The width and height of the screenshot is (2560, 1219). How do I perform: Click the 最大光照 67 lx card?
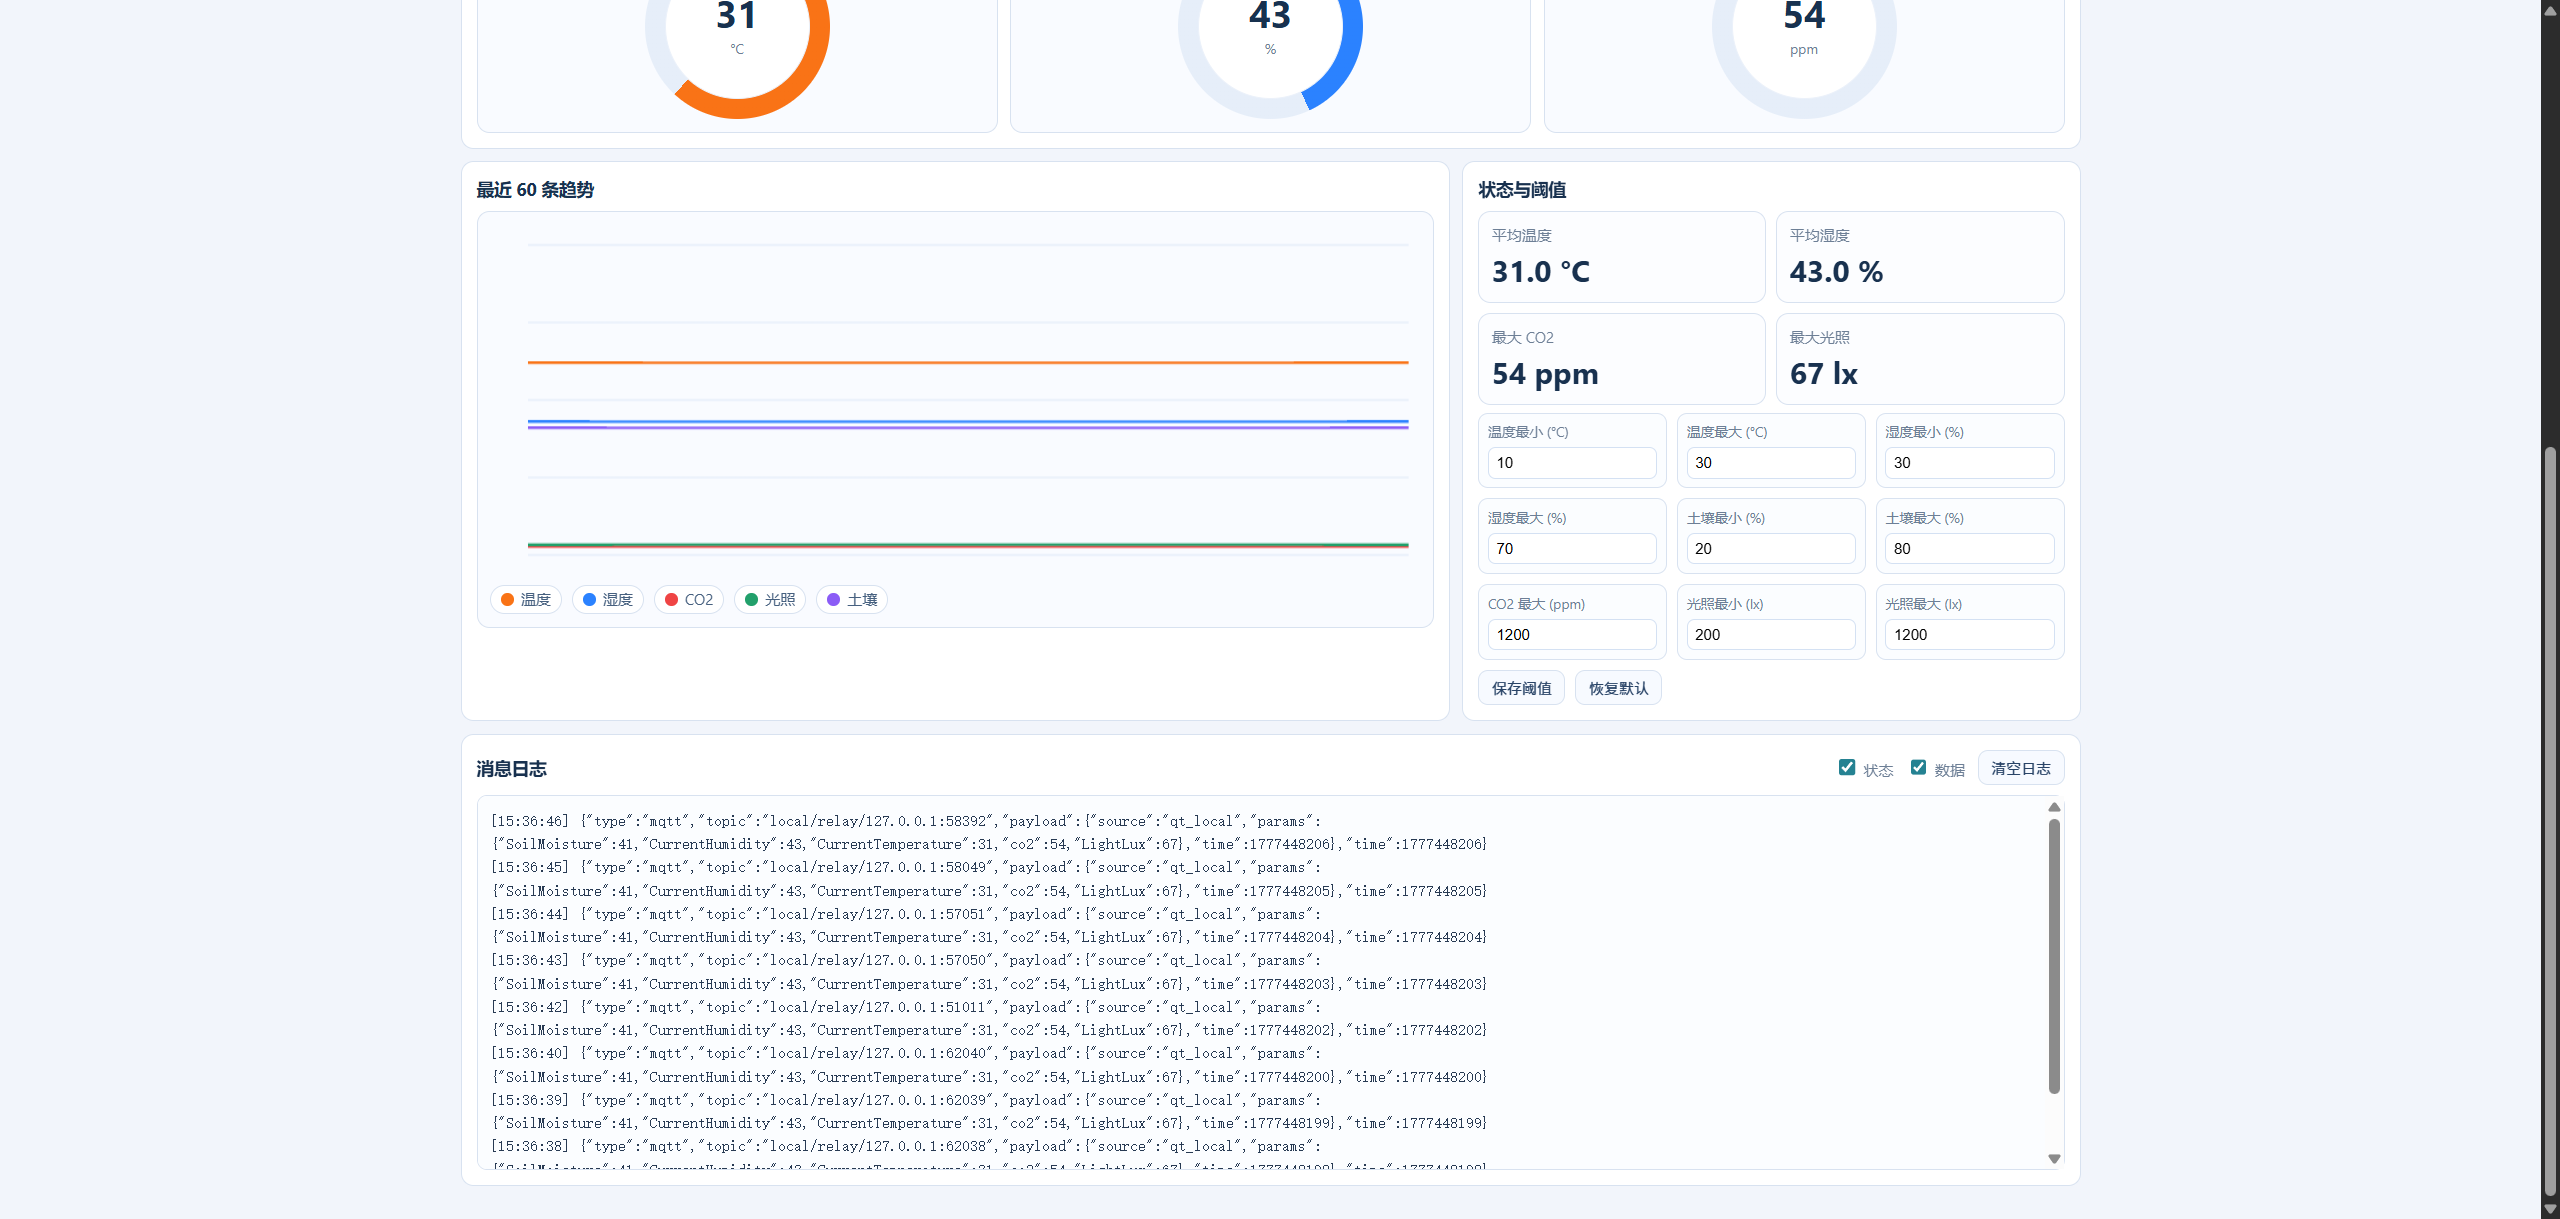point(1919,359)
